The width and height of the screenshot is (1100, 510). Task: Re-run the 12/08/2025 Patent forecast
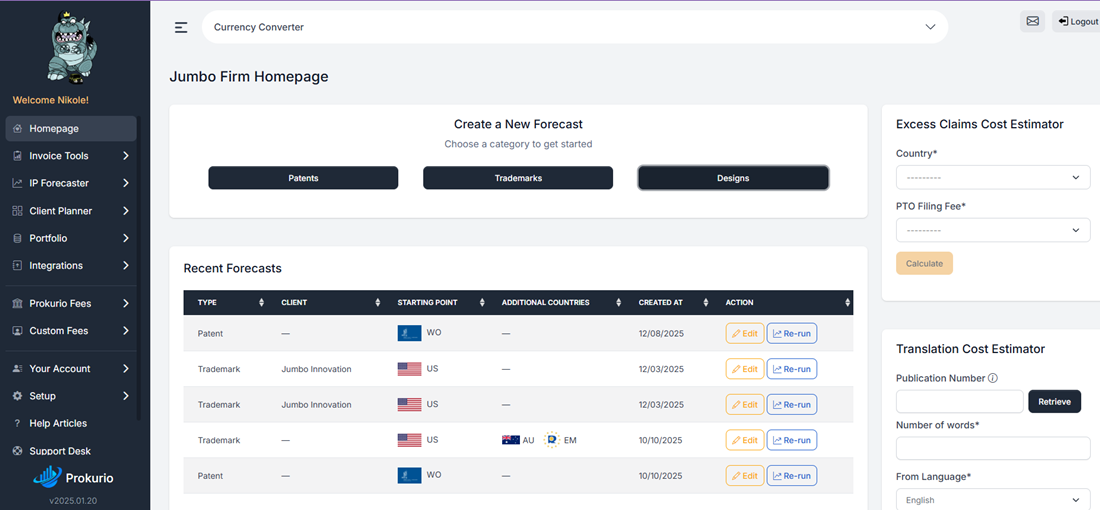(791, 333)
